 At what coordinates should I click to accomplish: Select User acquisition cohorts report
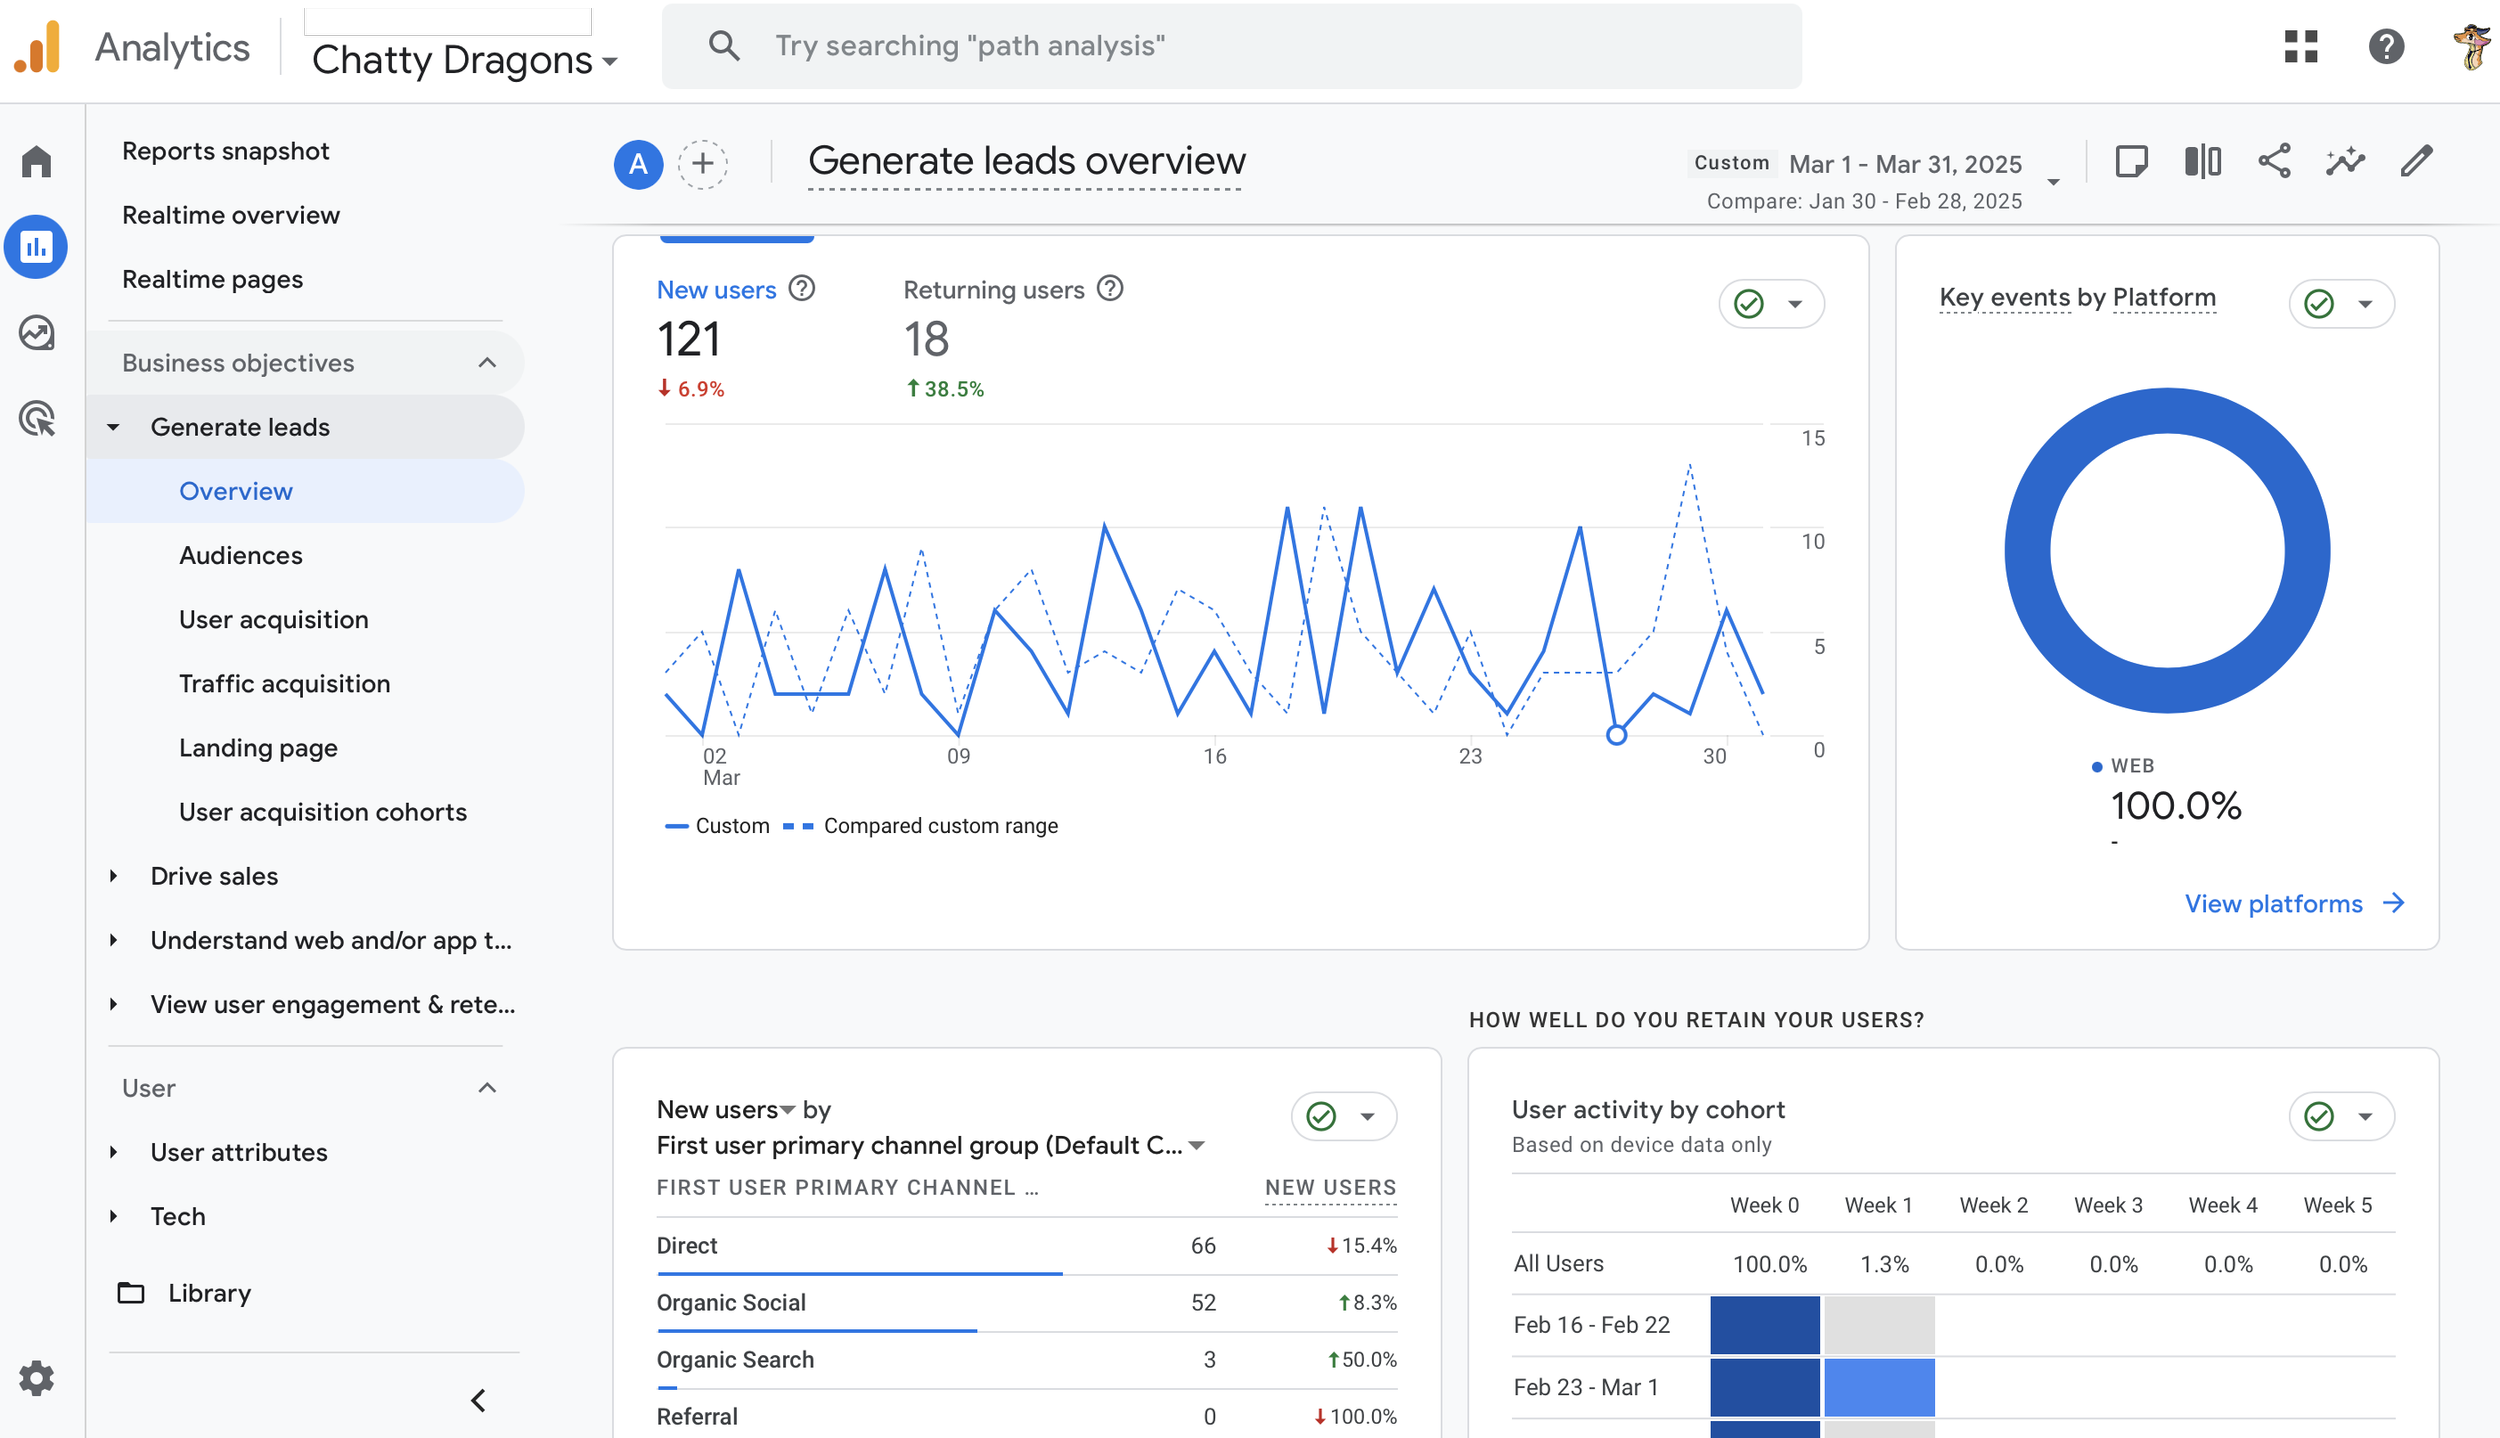click(x=322, y=812)
